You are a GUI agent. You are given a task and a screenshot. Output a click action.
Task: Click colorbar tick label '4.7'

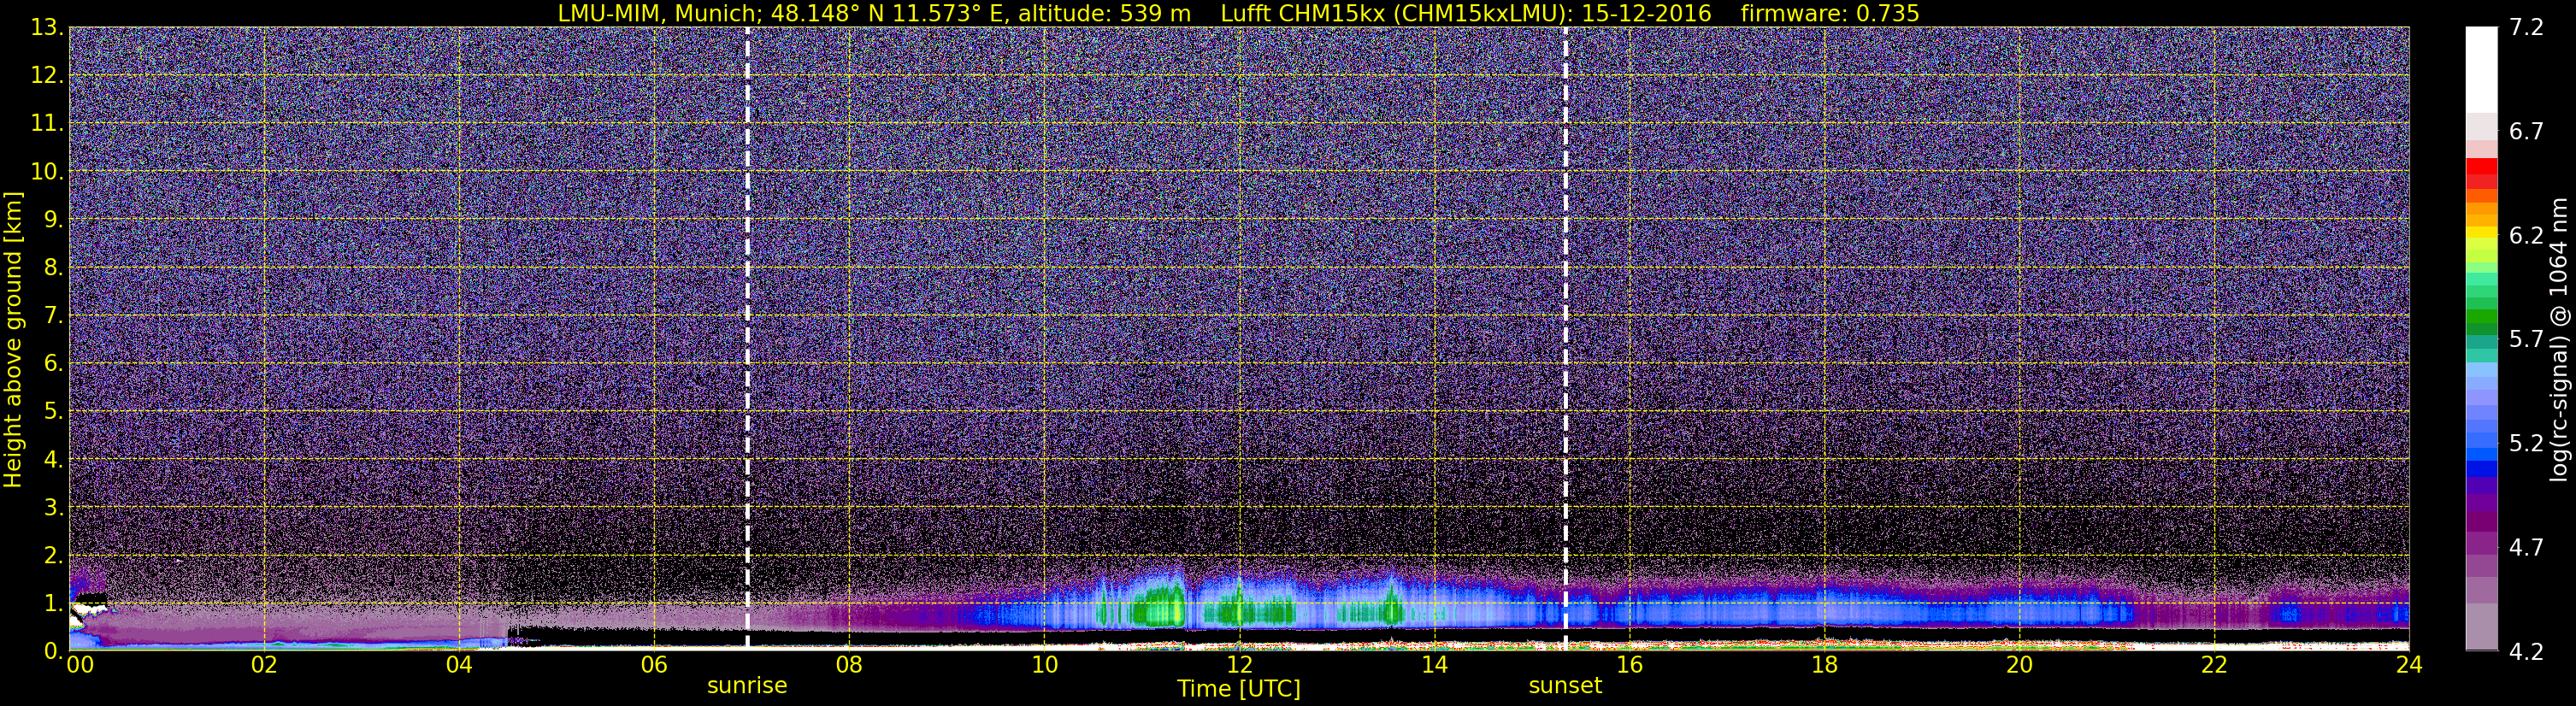2526,548
